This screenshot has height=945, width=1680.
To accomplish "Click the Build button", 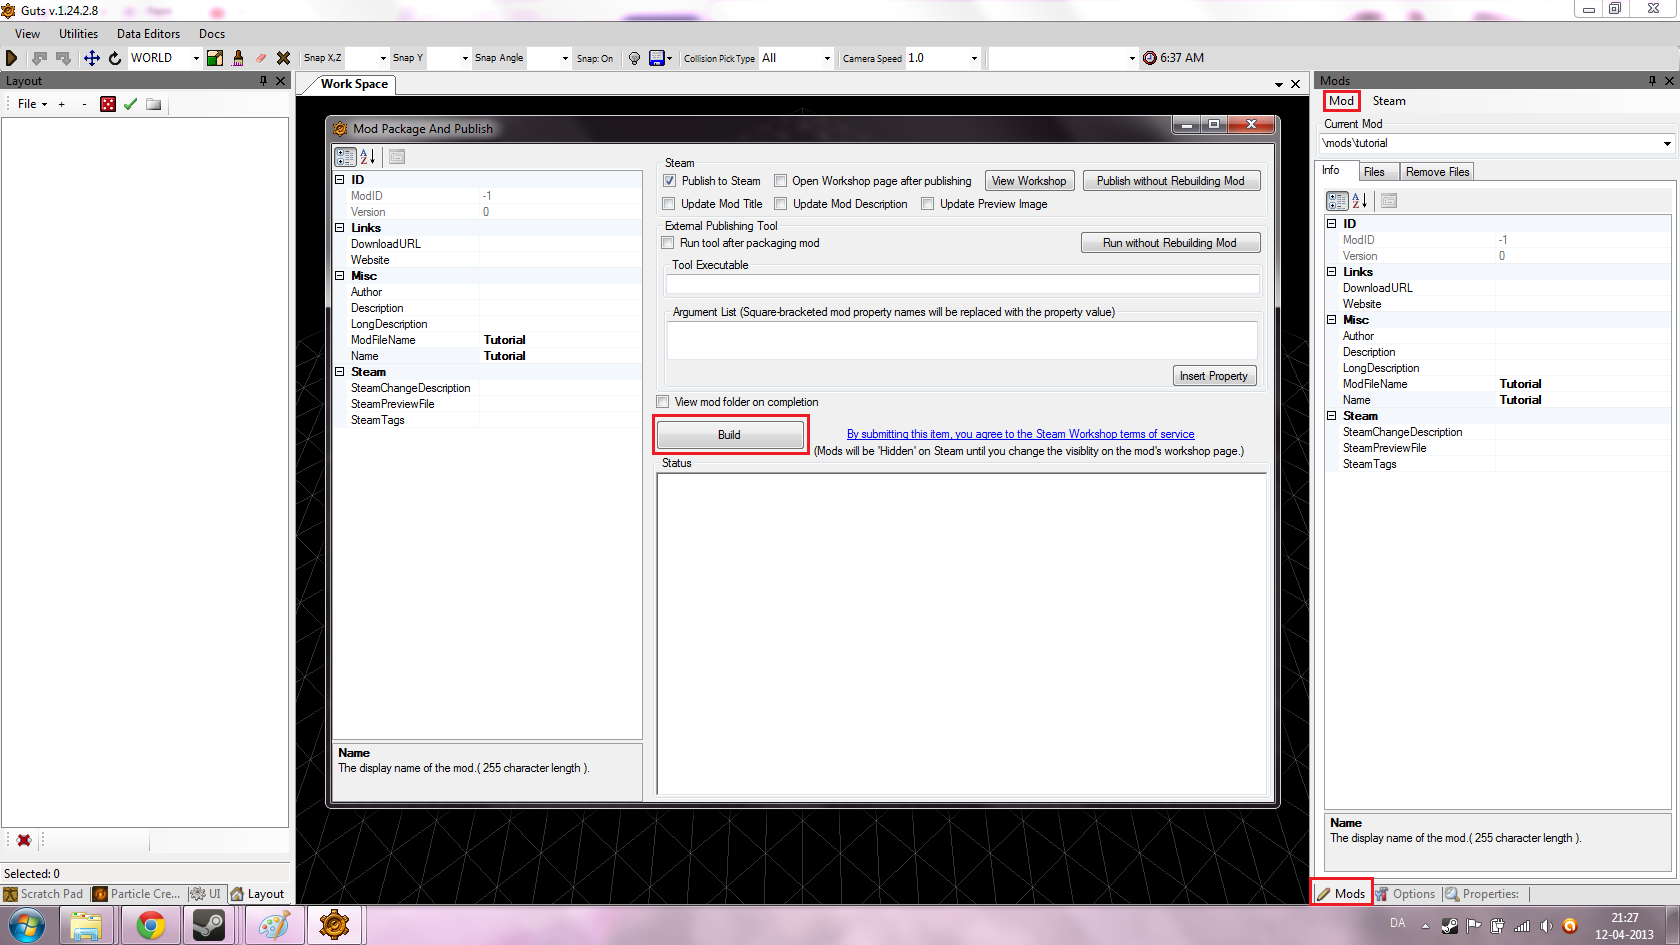I will click(730, 435).
